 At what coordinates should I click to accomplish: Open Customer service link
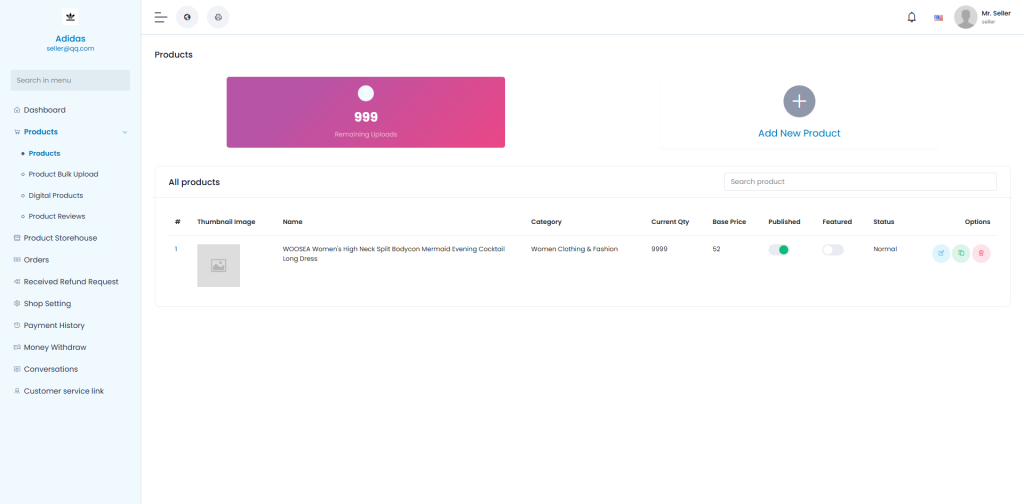pos(63,391)
